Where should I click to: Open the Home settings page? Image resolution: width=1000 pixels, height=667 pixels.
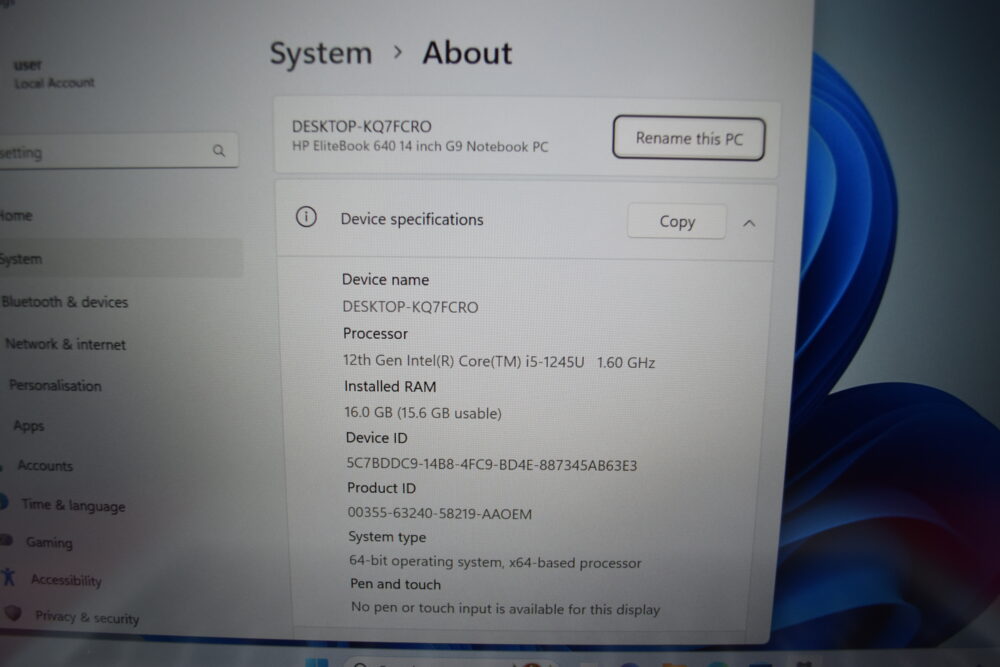tap(16, 216)
